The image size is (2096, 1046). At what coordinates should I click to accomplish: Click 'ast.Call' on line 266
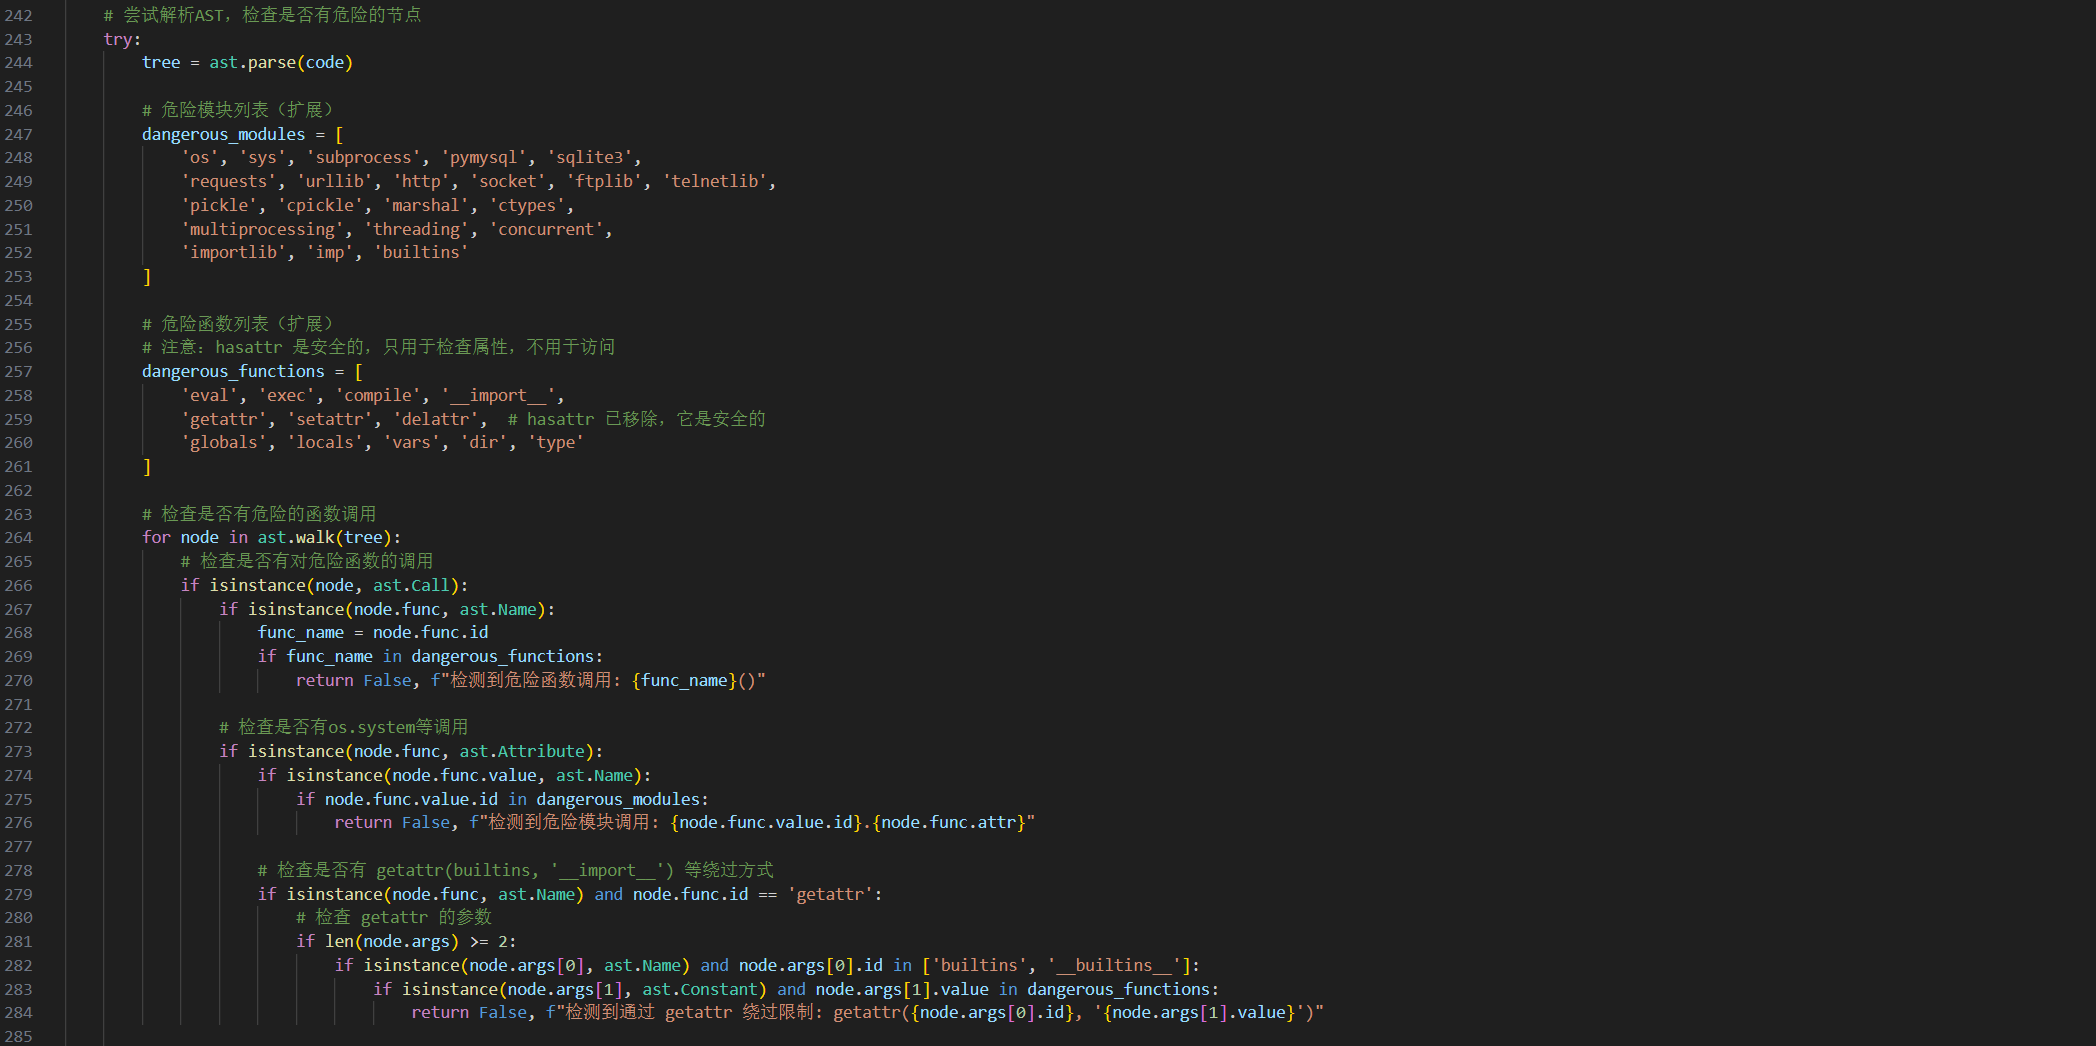pos(411,585)
